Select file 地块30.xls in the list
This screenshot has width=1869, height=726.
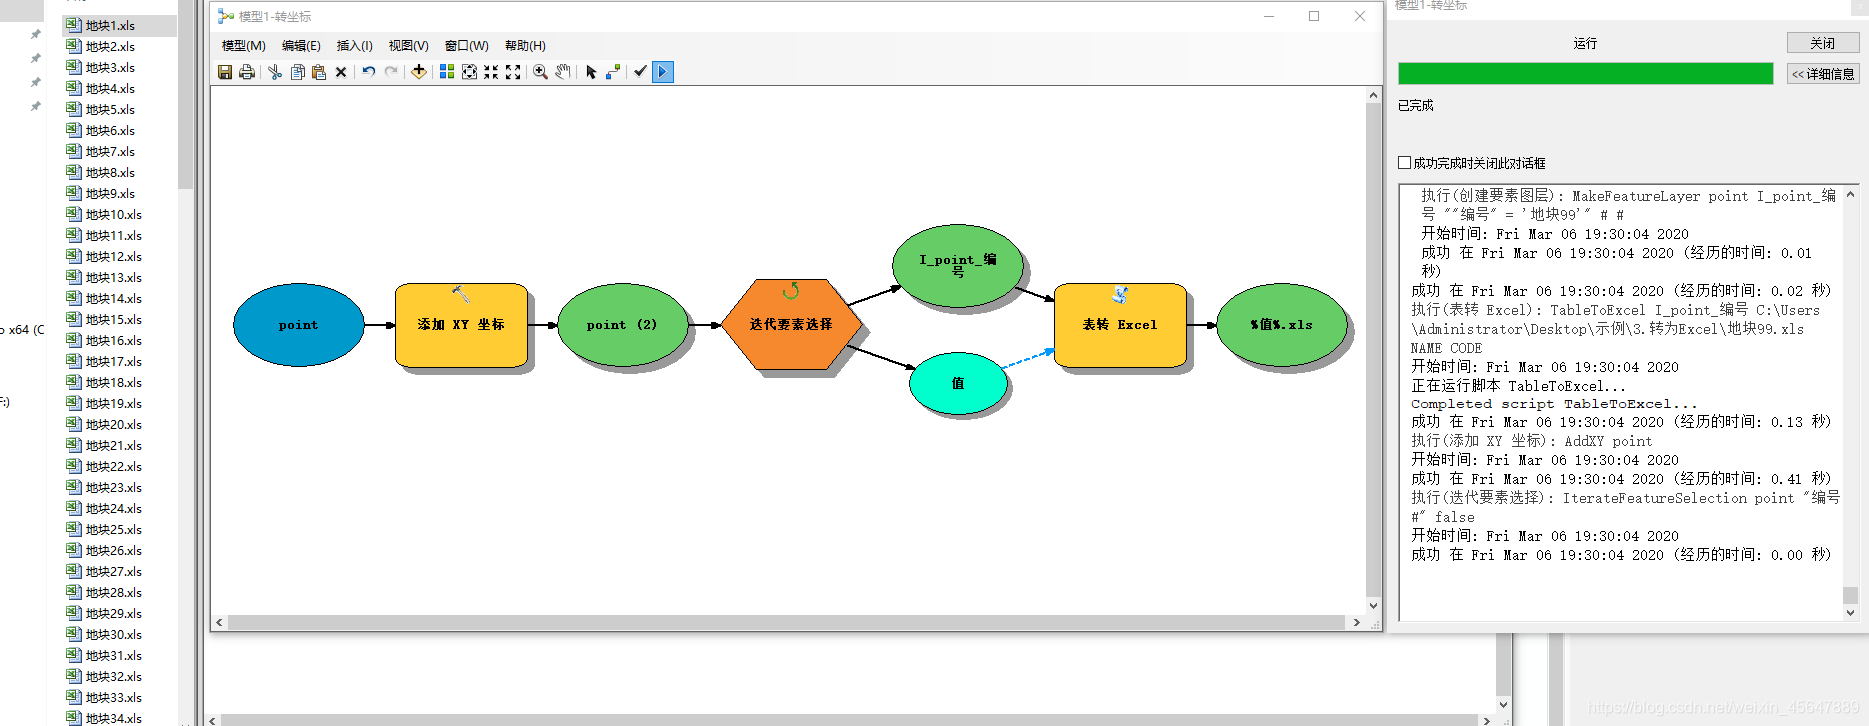tap(114, 635)
